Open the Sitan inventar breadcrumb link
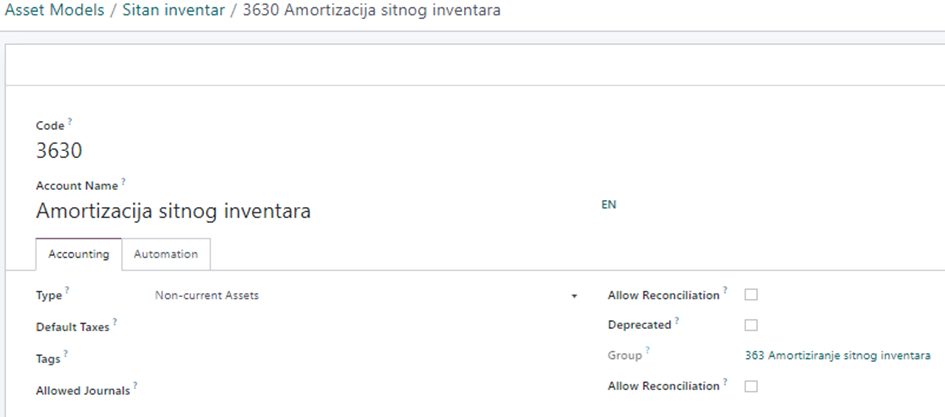This screenshot has height=417, width=945. click(170, 11)
